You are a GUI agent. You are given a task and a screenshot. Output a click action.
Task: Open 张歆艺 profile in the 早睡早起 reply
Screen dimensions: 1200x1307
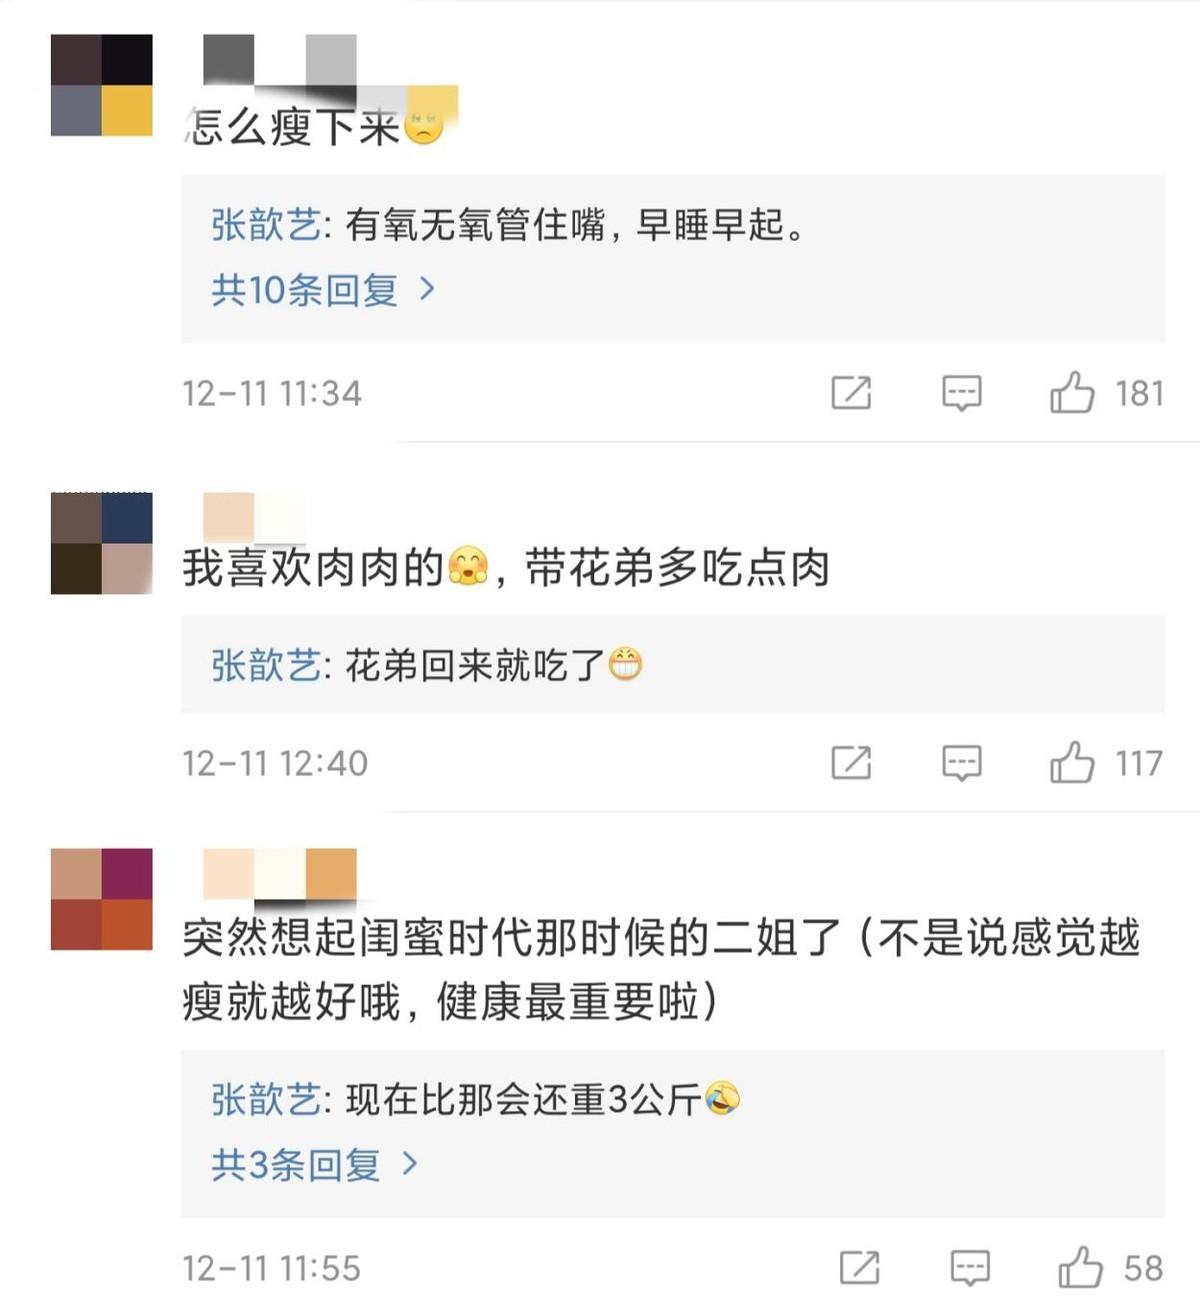[265, 225]
